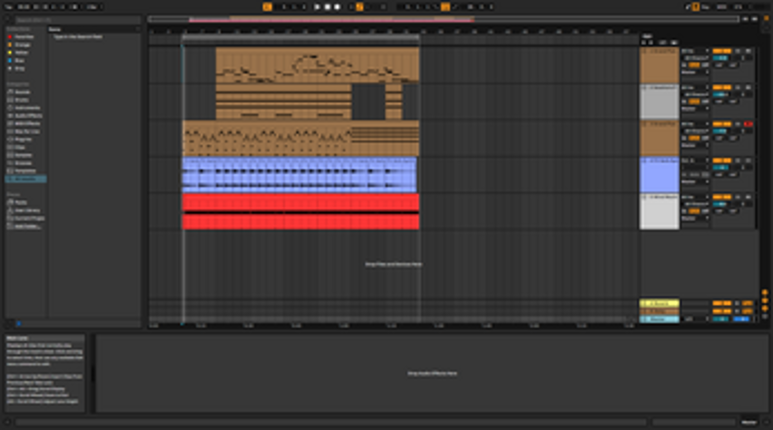This screenshot has height=430, width=773.
Task: Select the Instruments browser category
Action: click(x=27, y=108)
